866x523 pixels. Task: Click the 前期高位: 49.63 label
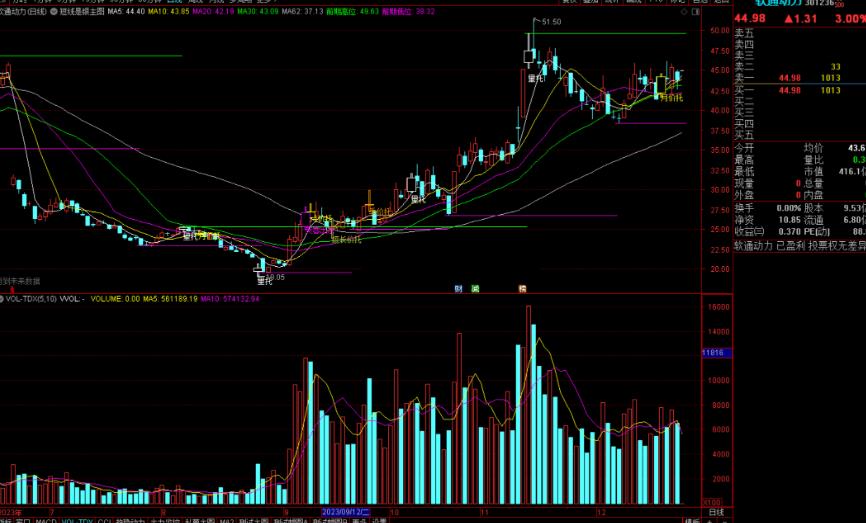pyautogui.click(x=352, y=12)
